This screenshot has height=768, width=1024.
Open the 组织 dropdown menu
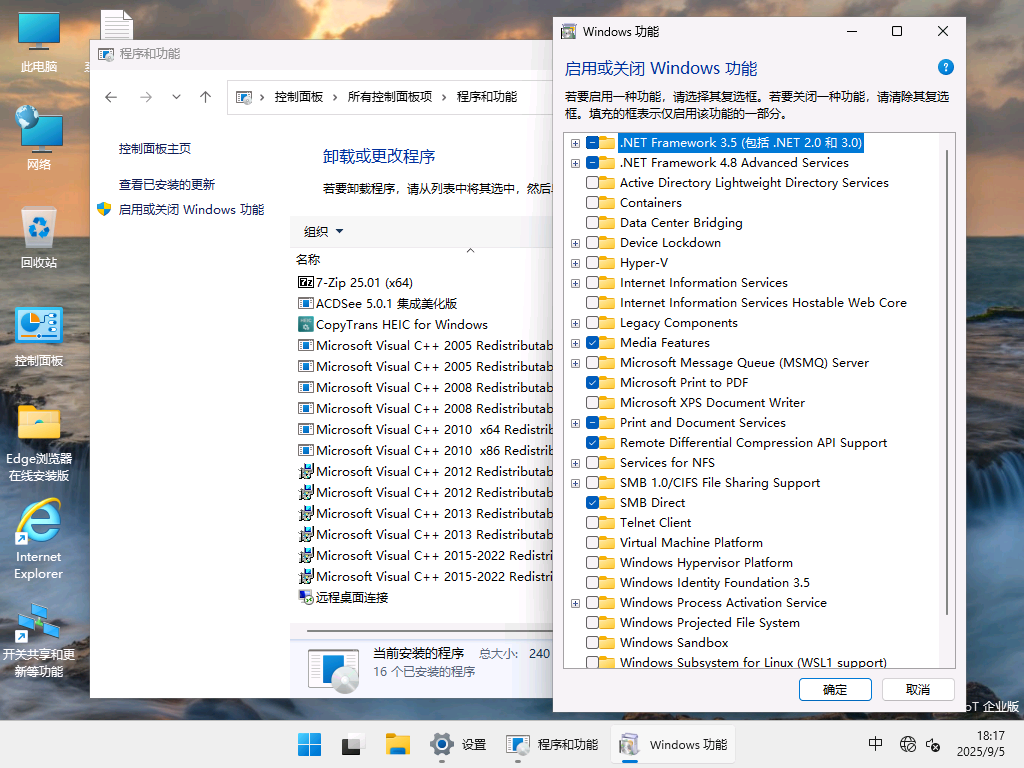coord(323,231)
